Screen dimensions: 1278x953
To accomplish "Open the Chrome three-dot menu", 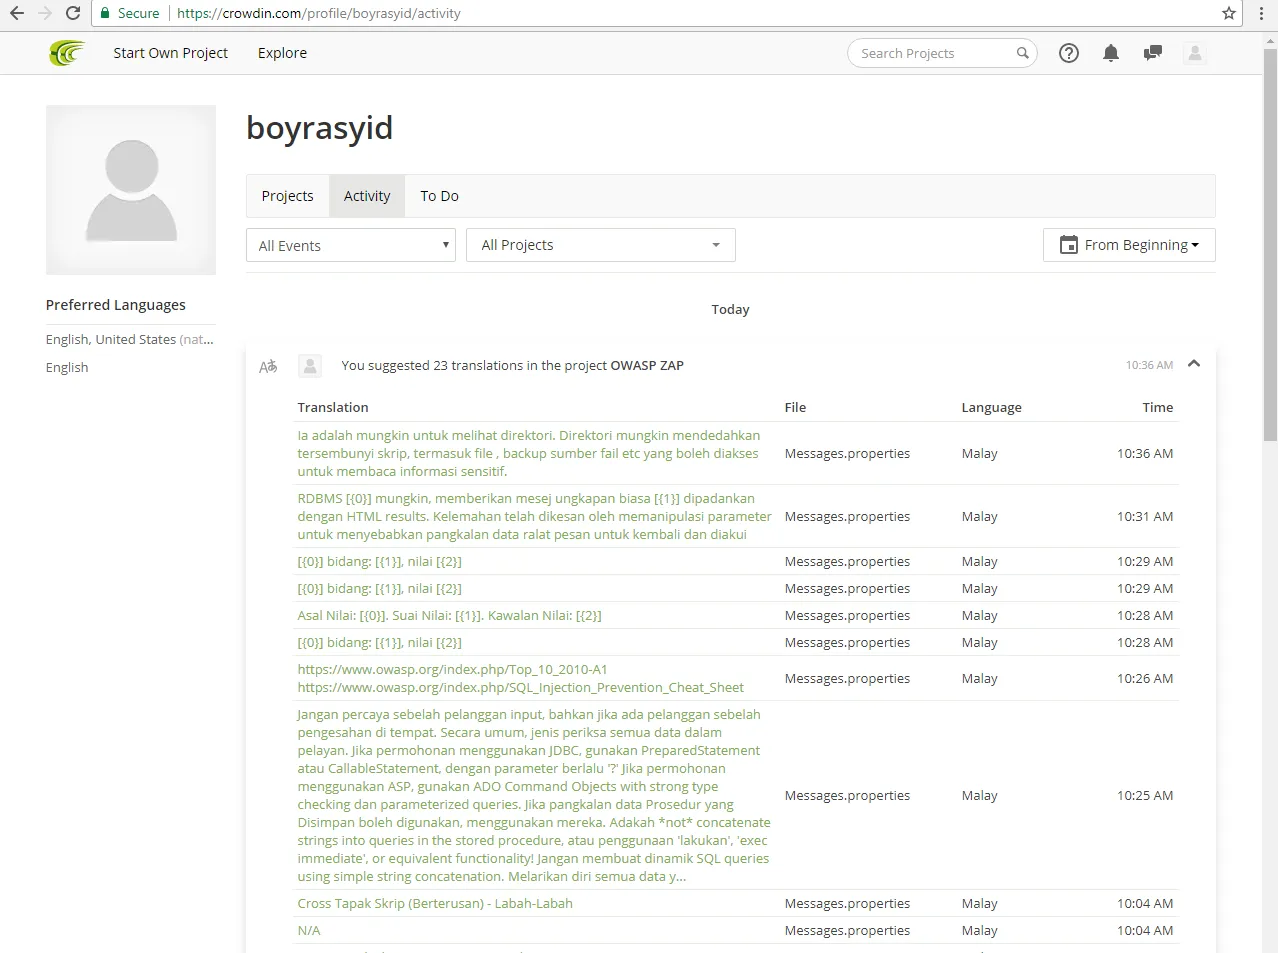I will click(1261, 13).
